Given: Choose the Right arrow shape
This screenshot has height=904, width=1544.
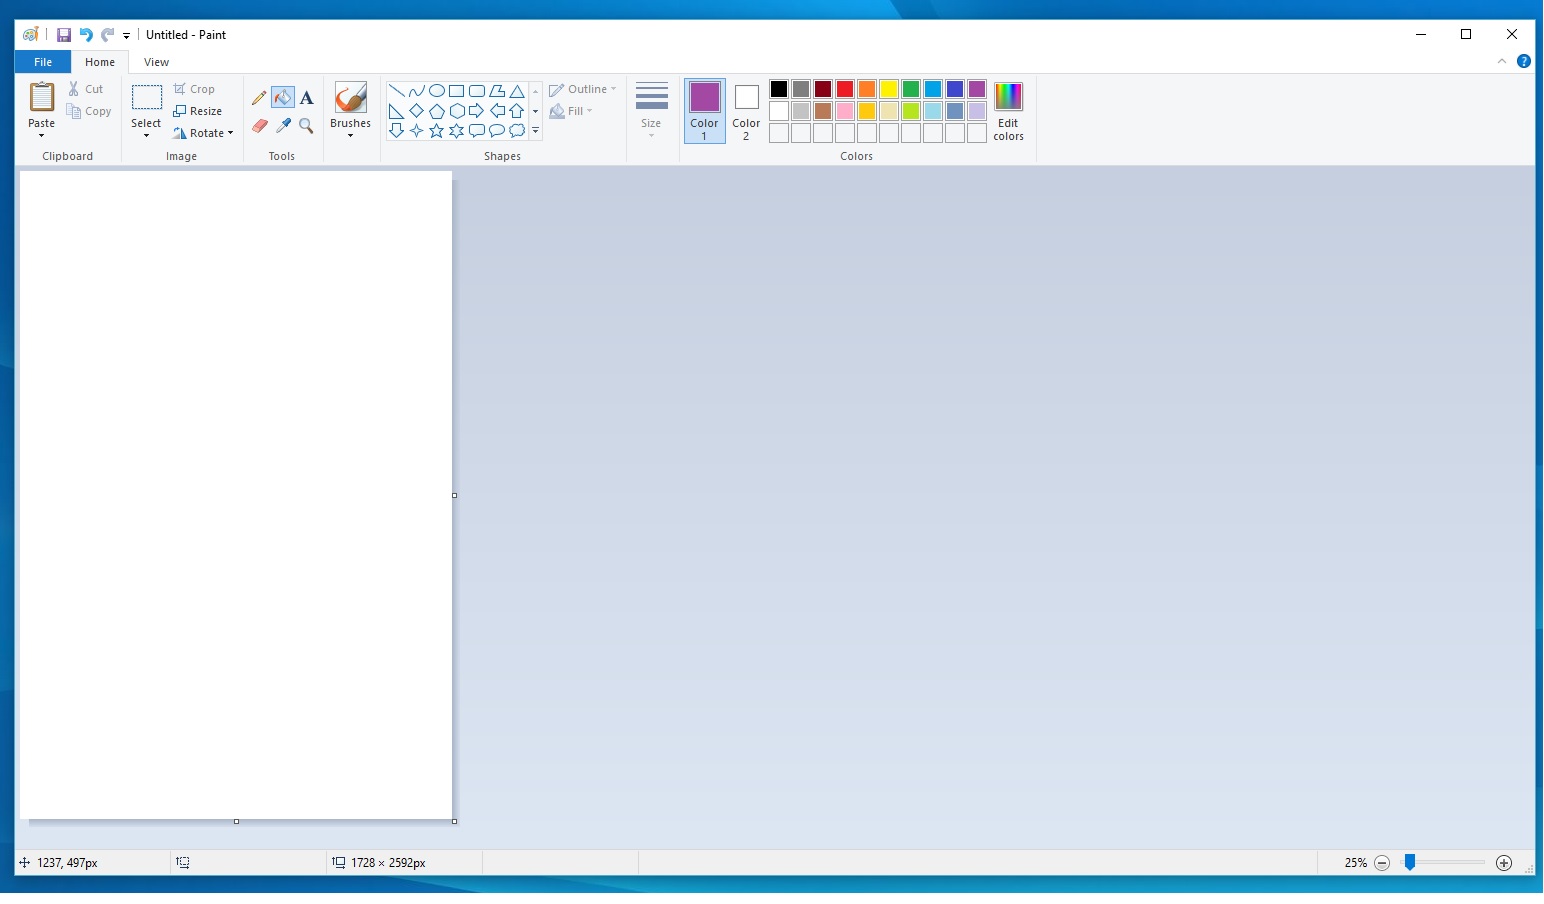Looking at the screenshot, I should pos(477,111).
